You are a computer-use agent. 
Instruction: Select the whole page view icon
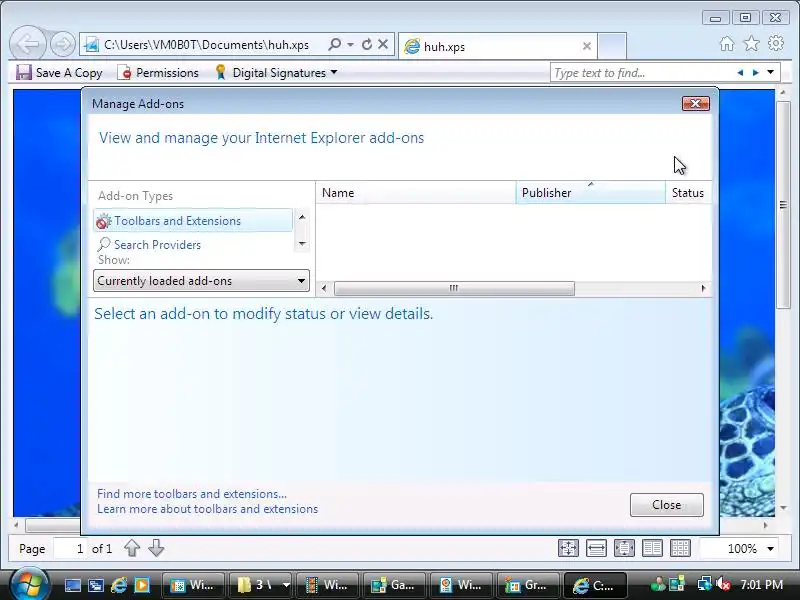pyautogui.click(x=624, y=548)
